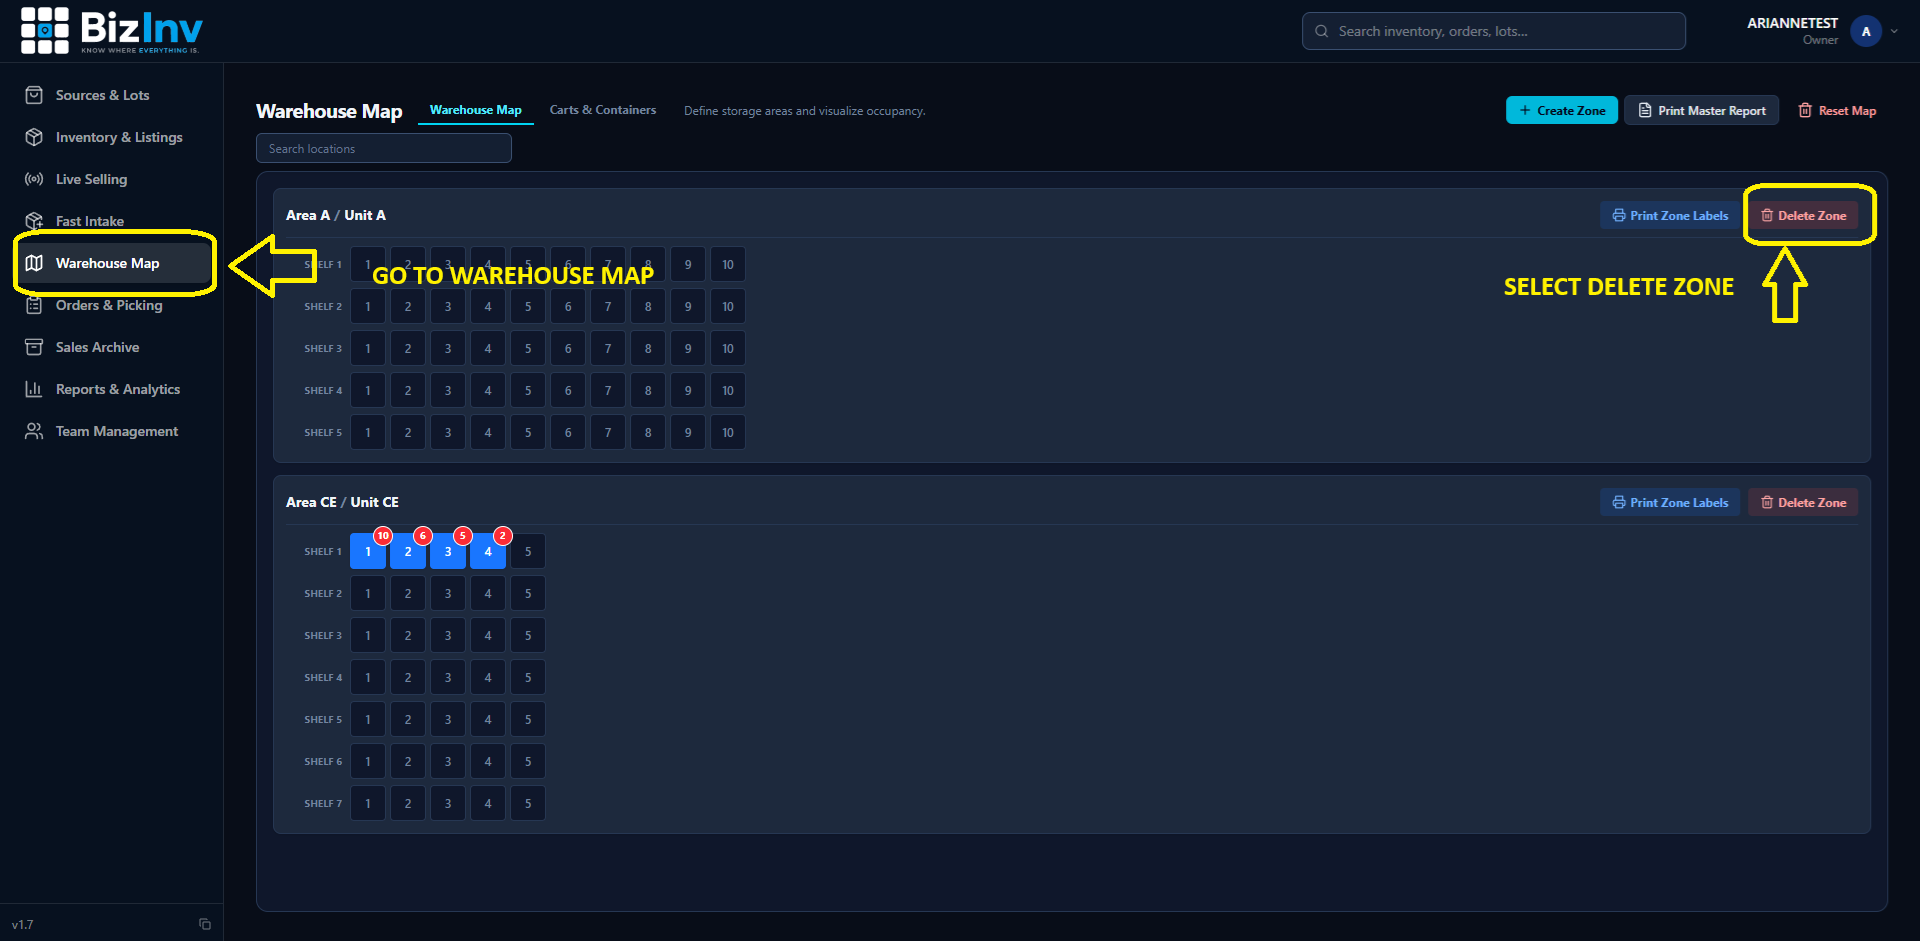
Task: Delete the Area CE zone
Action: click(1803, 502)
